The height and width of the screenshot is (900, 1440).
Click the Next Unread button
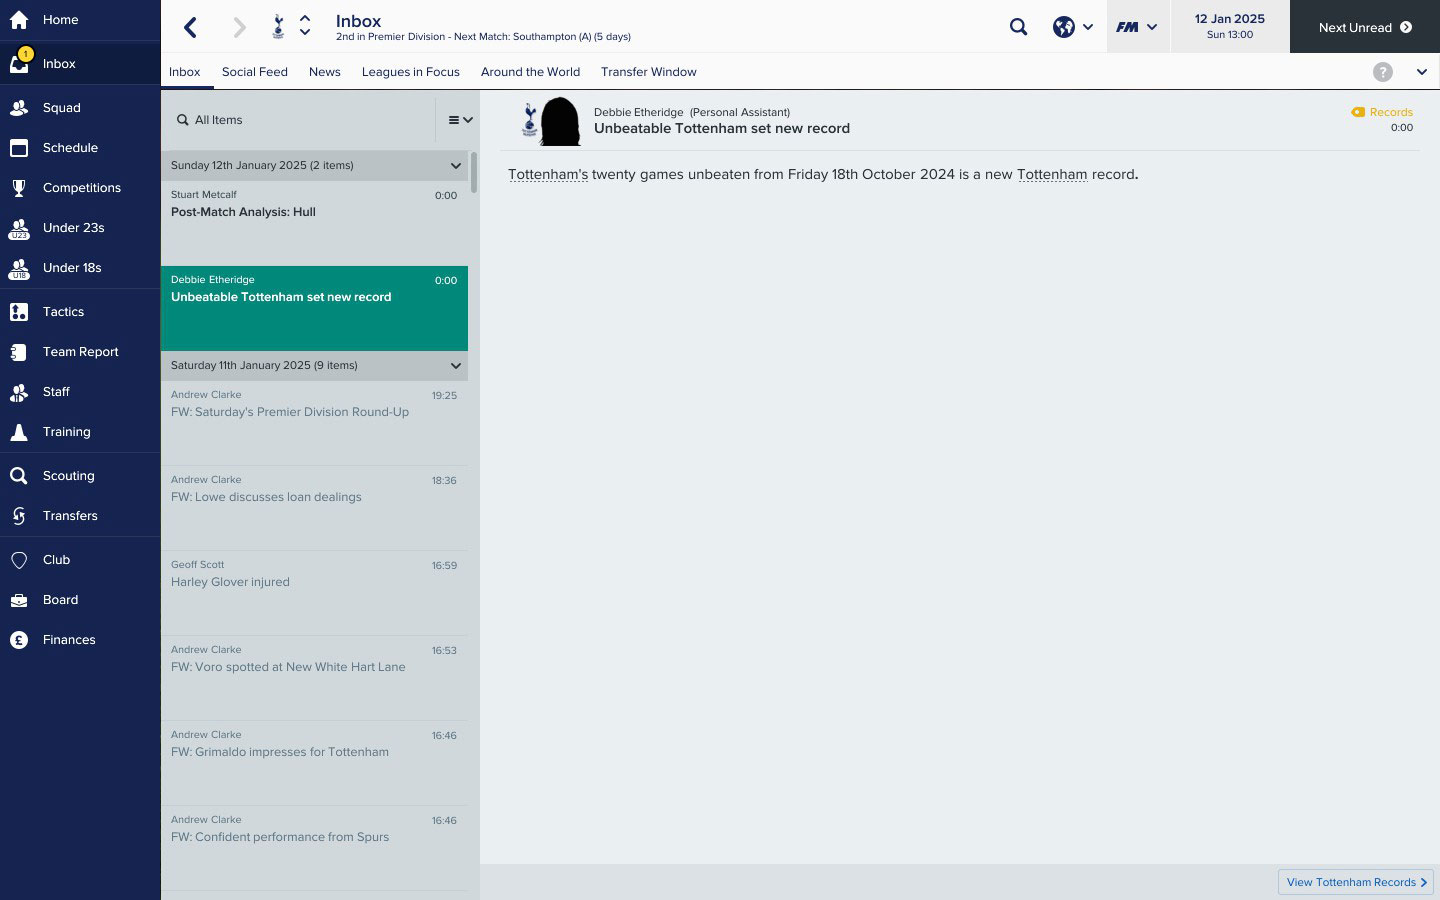[1365, 27]
